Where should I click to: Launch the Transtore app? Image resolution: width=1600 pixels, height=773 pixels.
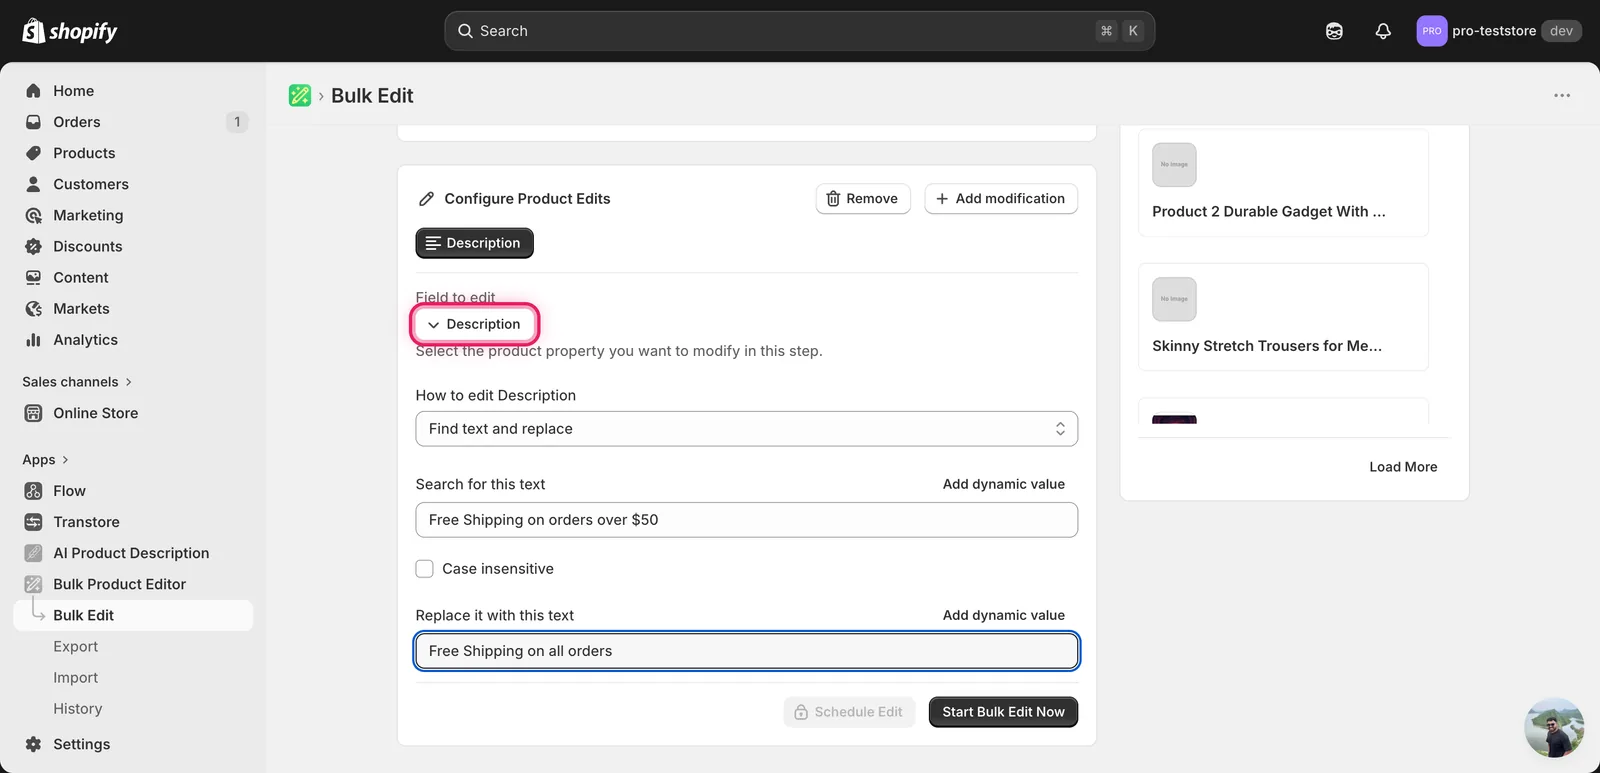tap(86, 522)
